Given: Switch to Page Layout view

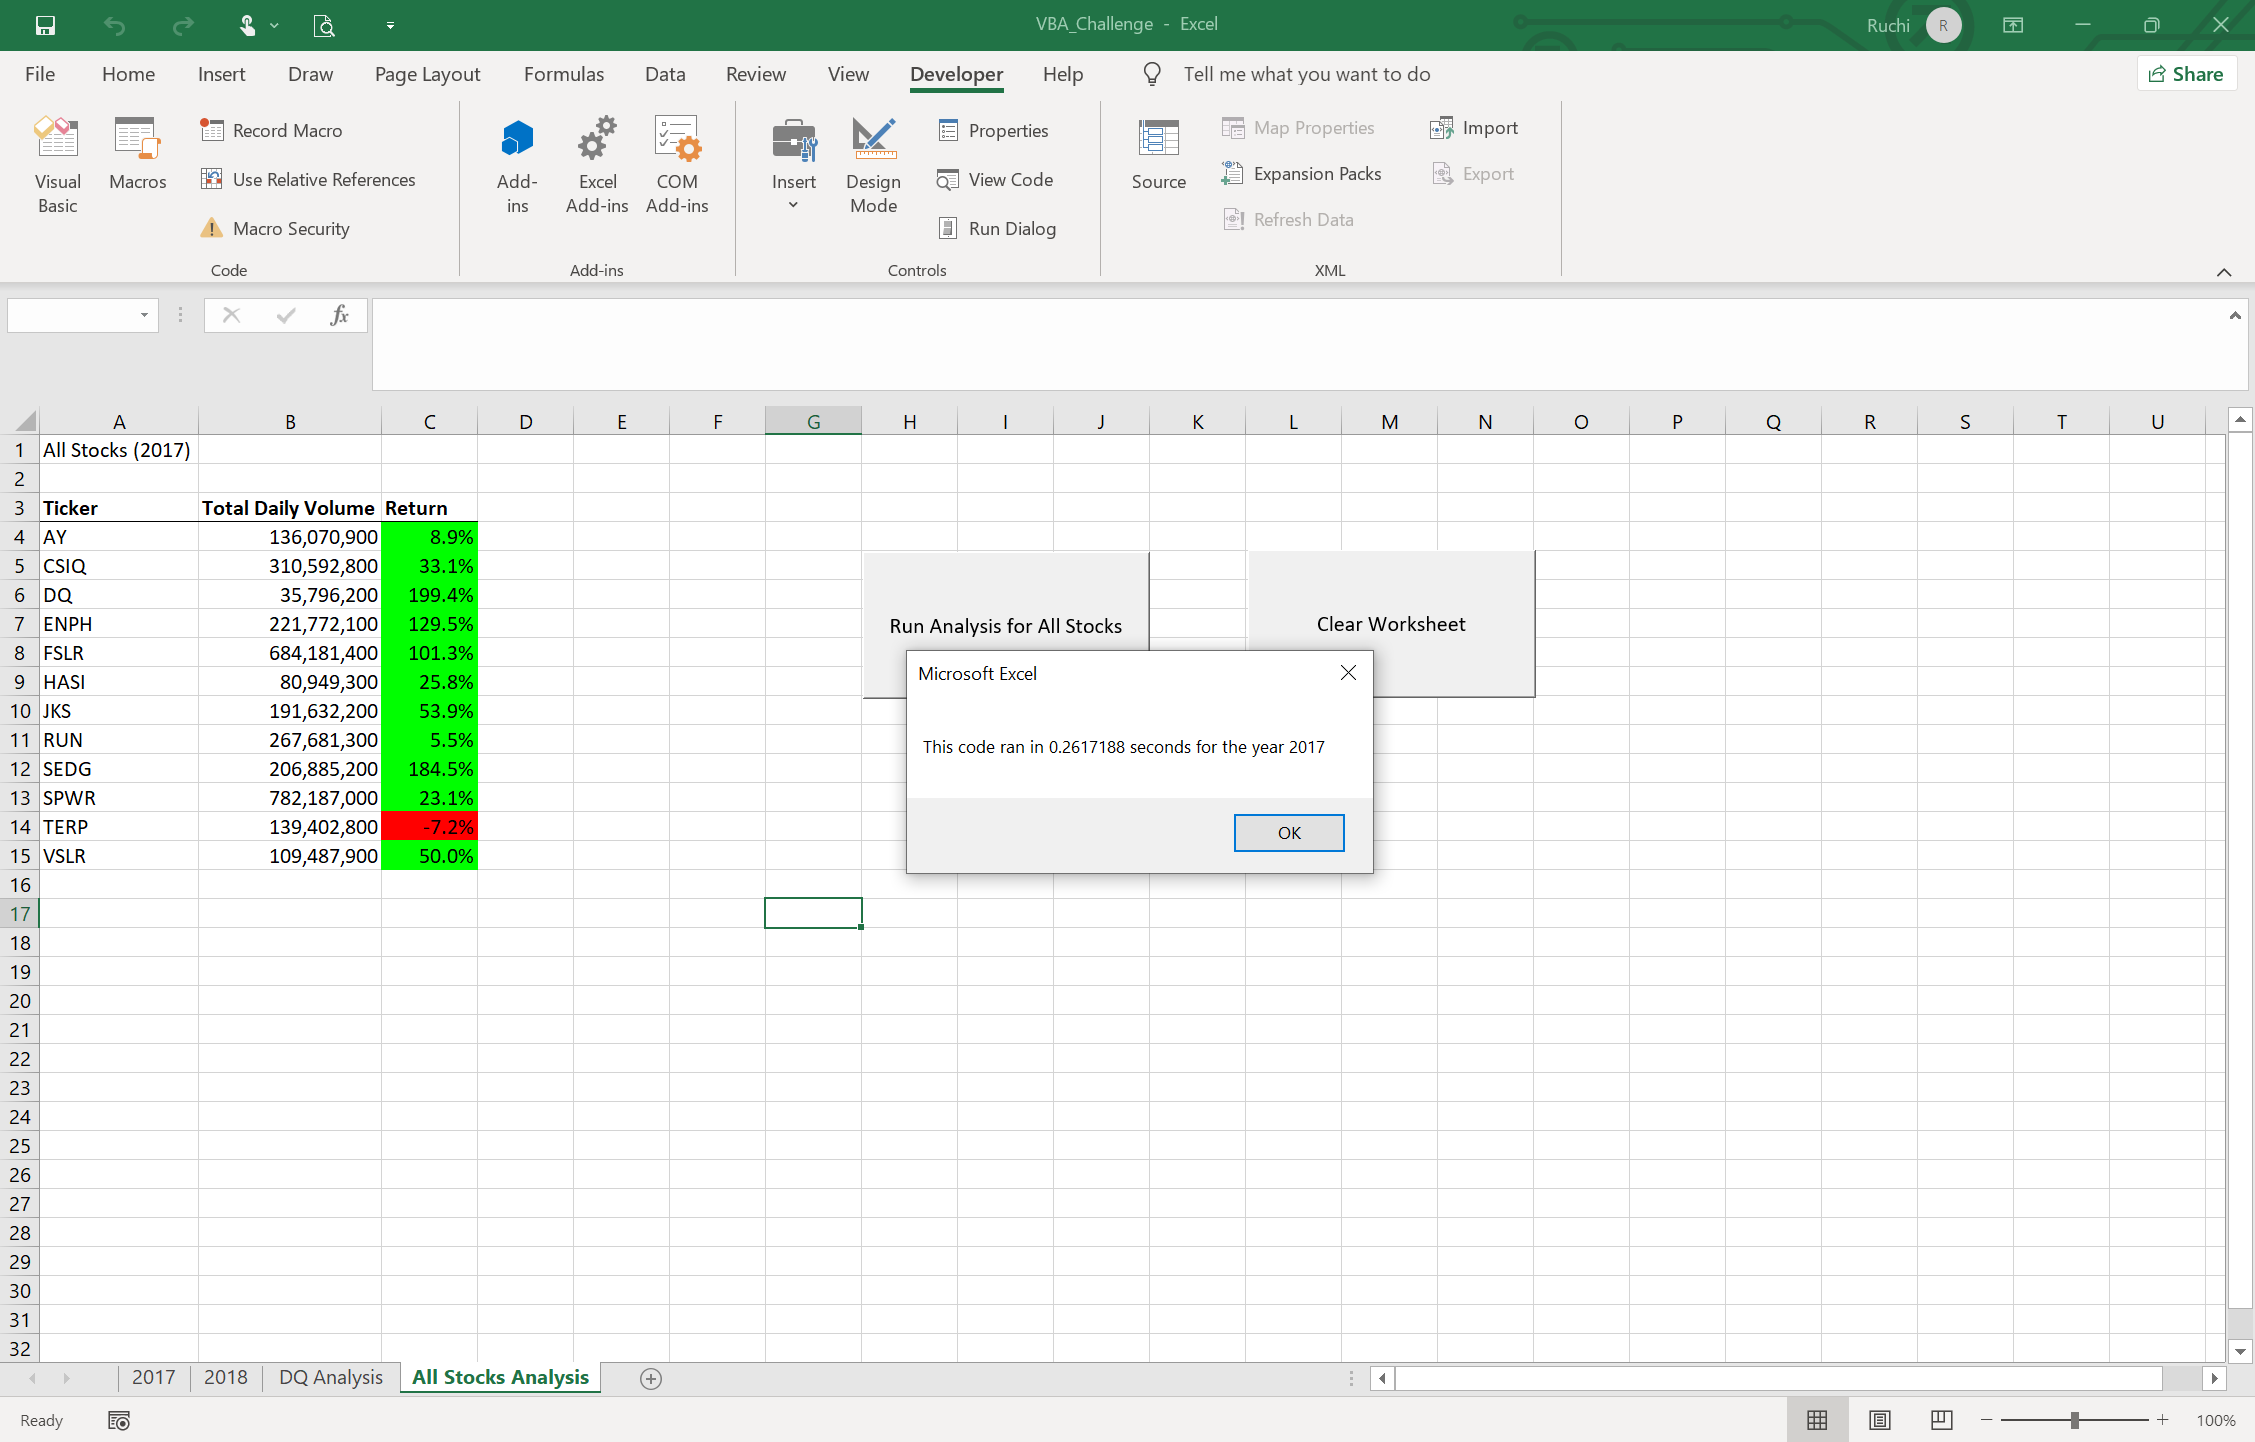Looking at the screenshot, I should [1880, 1420].
